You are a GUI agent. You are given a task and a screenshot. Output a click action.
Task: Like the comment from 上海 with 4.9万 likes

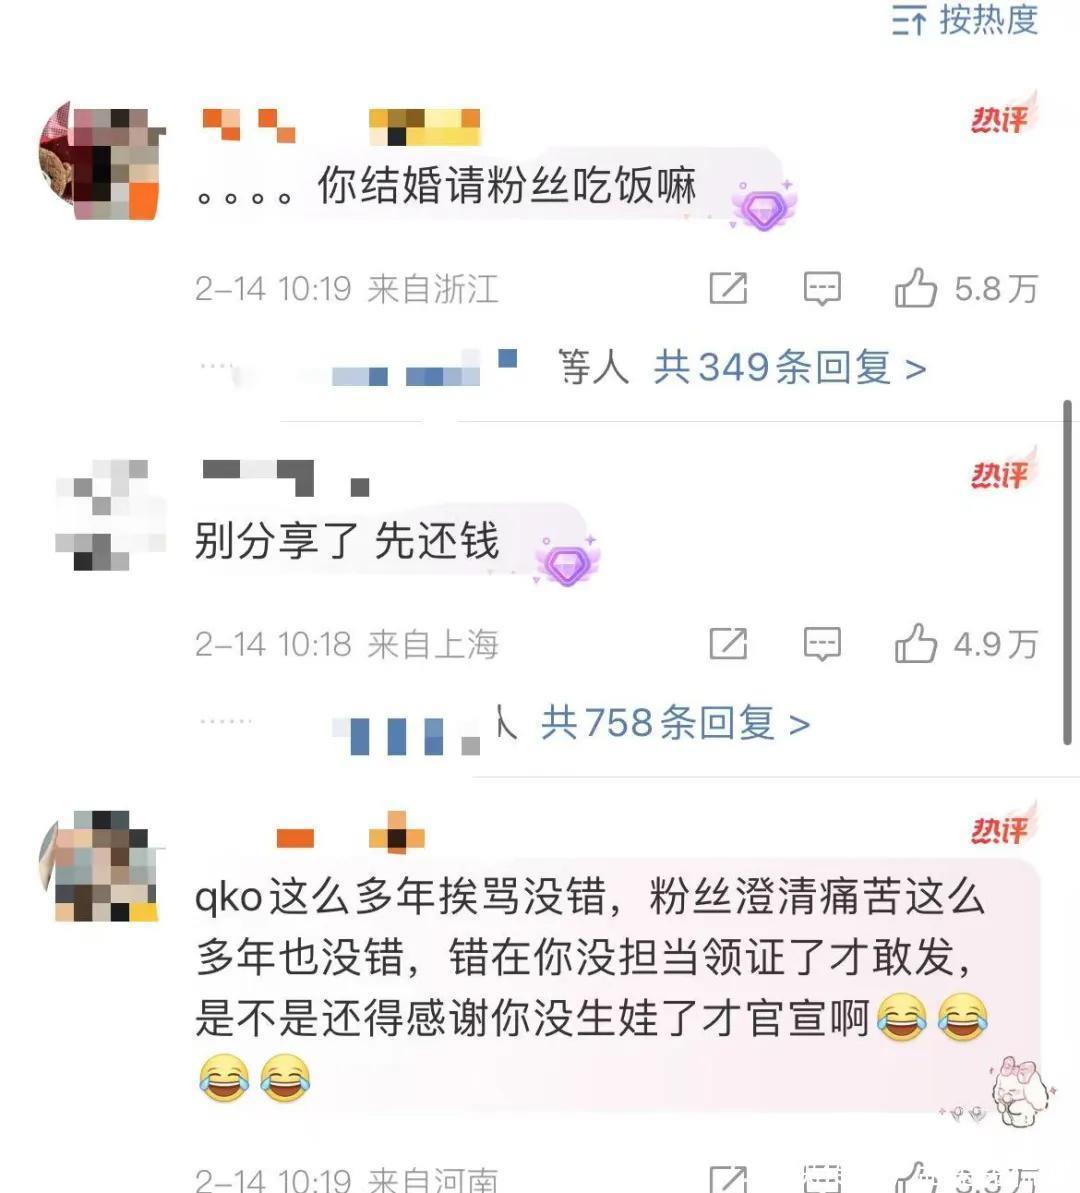[966, 644]
